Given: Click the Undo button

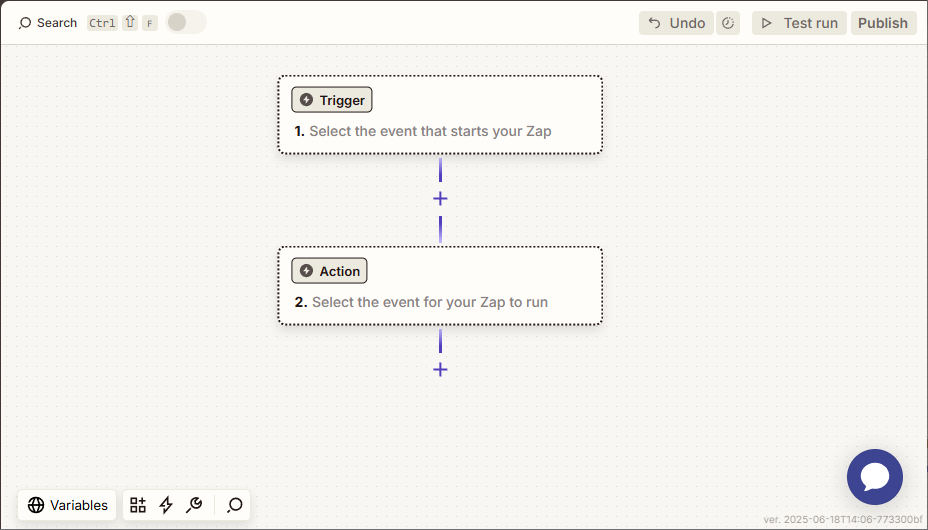Looking at the screenshot, I should 676,23.
